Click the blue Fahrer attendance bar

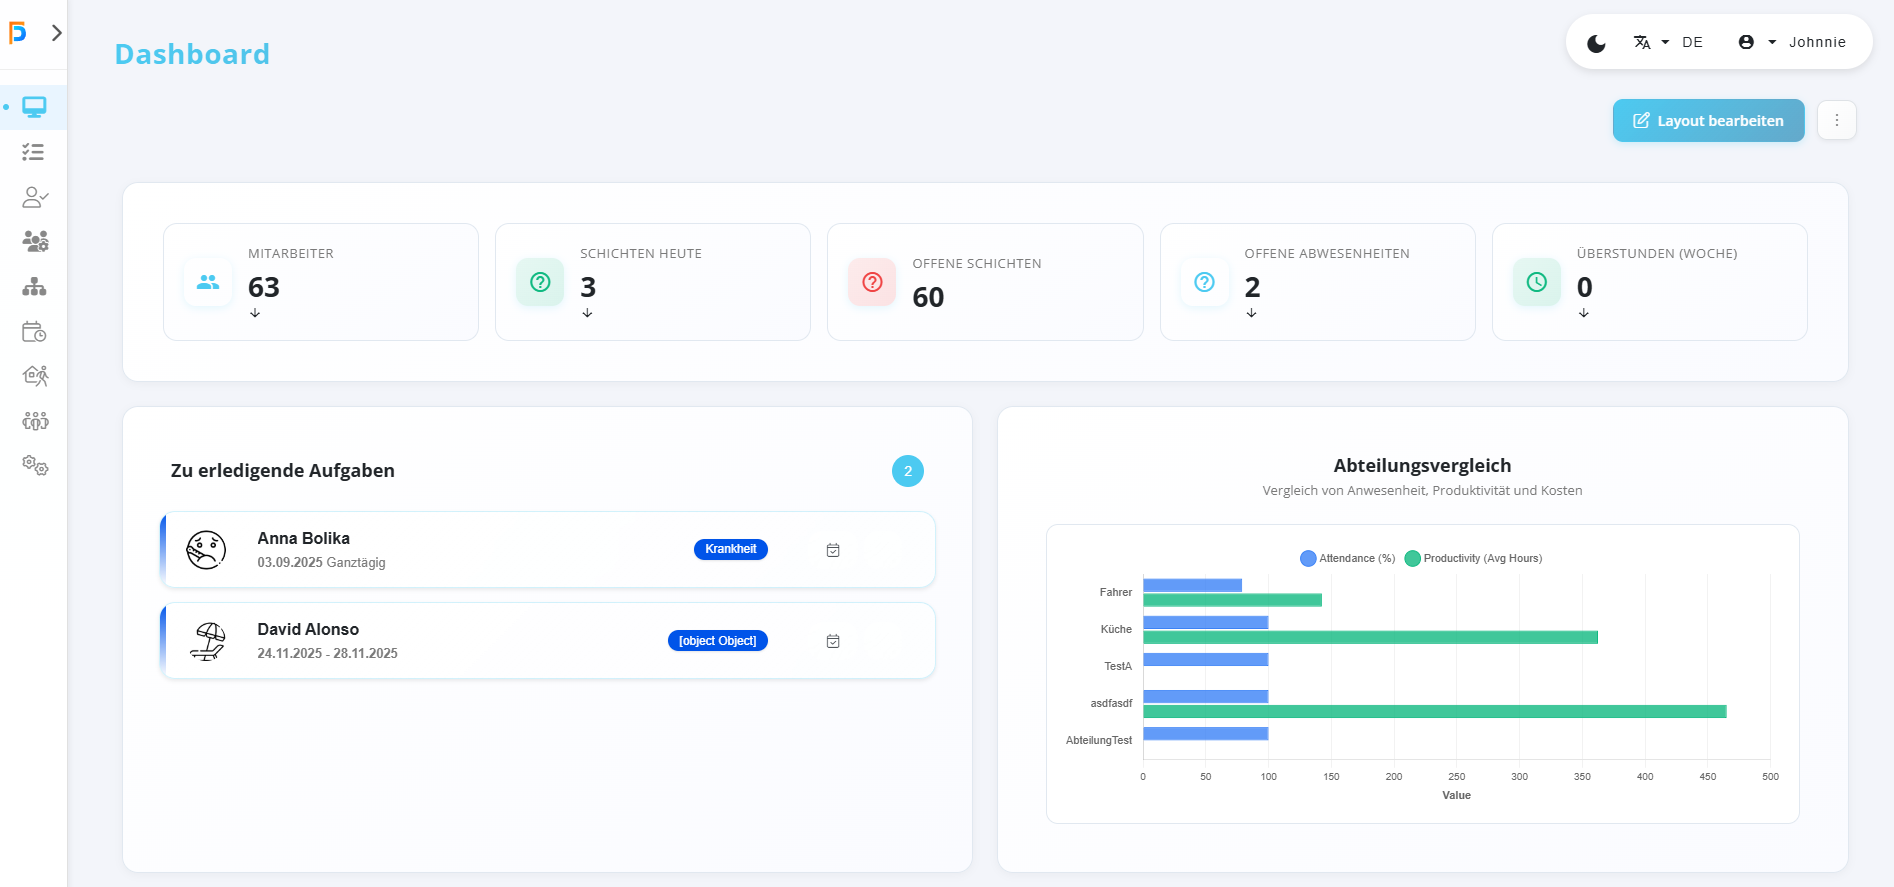[x=1192, y=585]
